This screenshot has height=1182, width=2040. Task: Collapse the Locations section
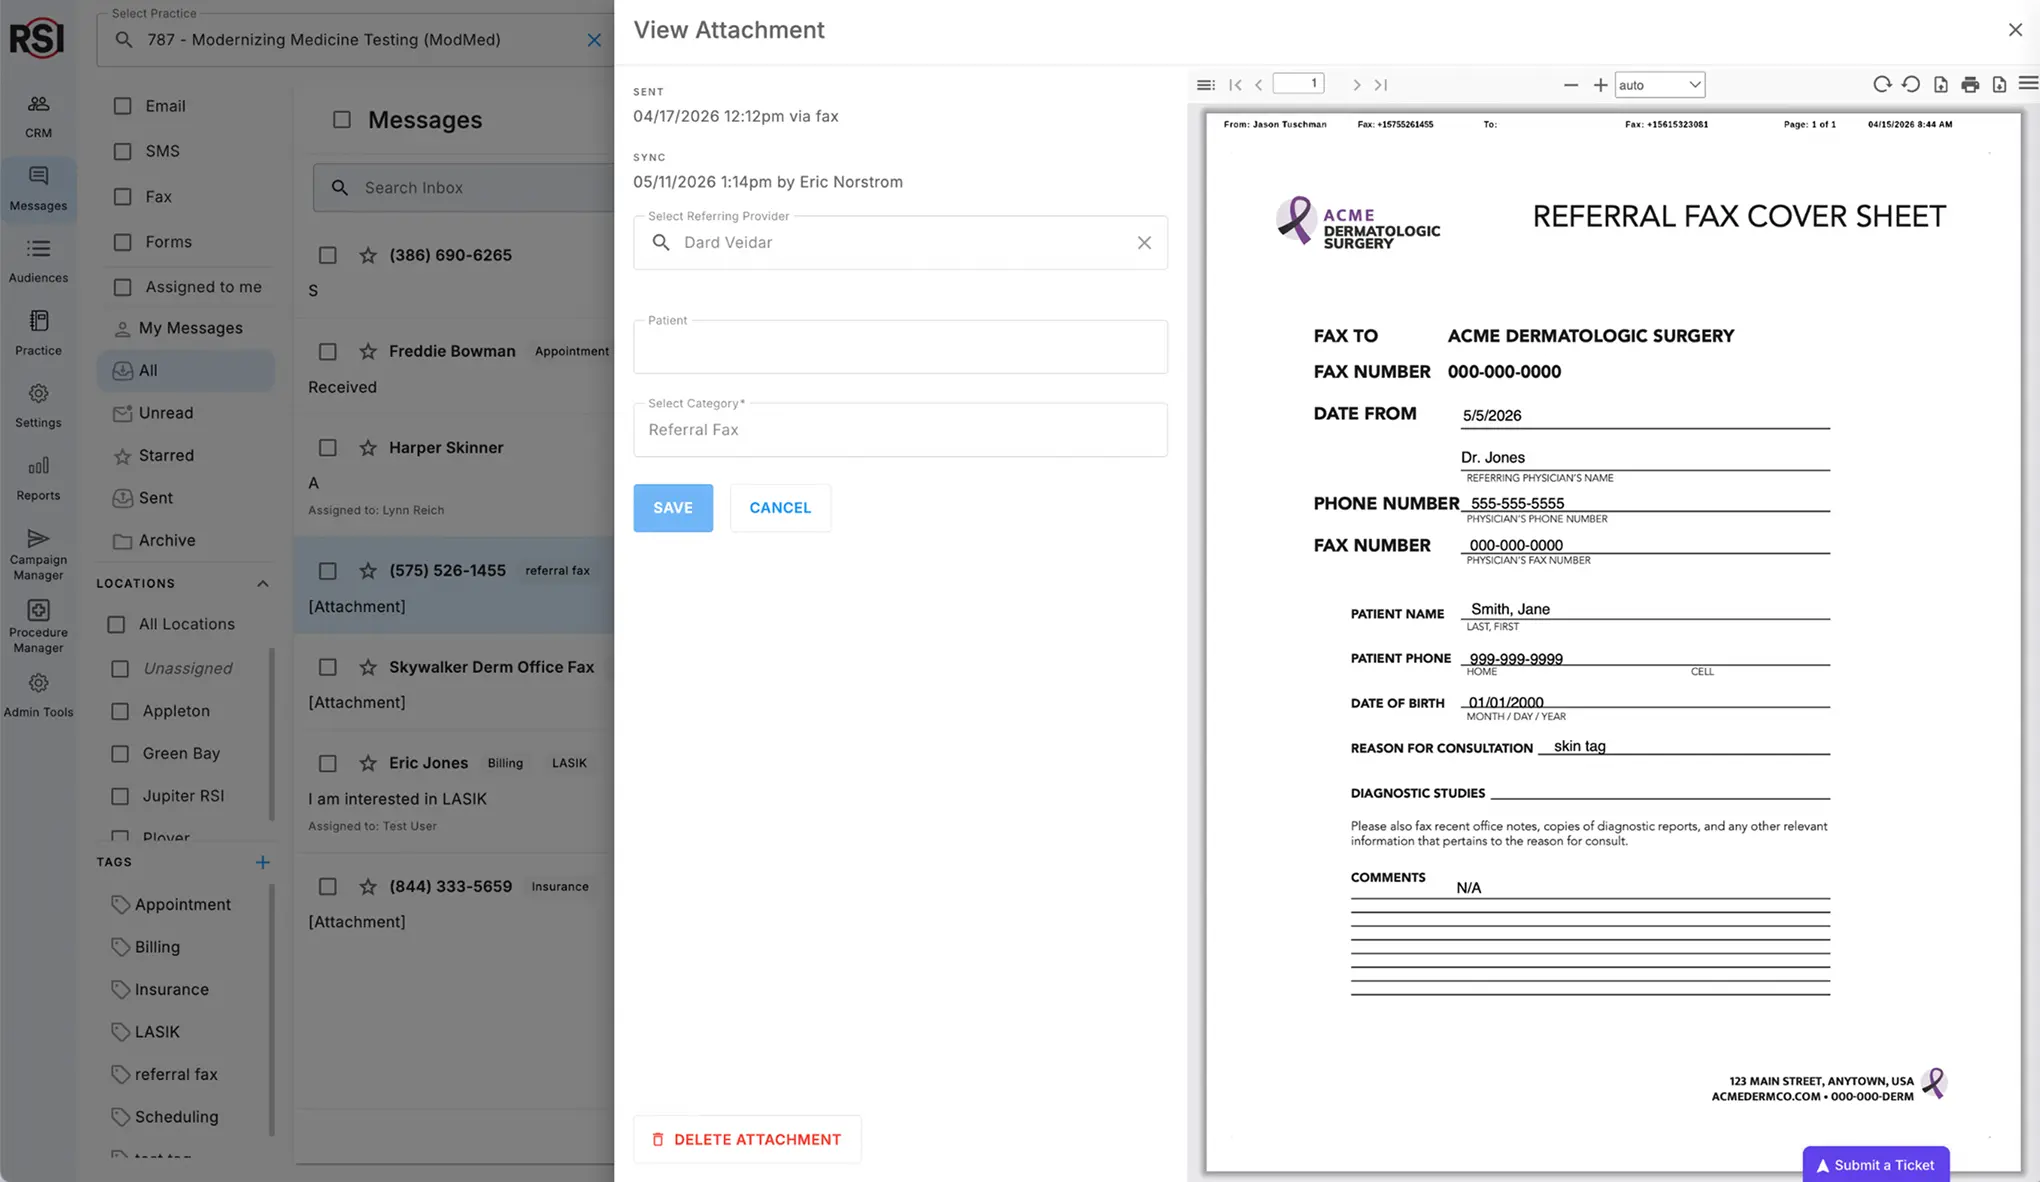coord(262,584)
